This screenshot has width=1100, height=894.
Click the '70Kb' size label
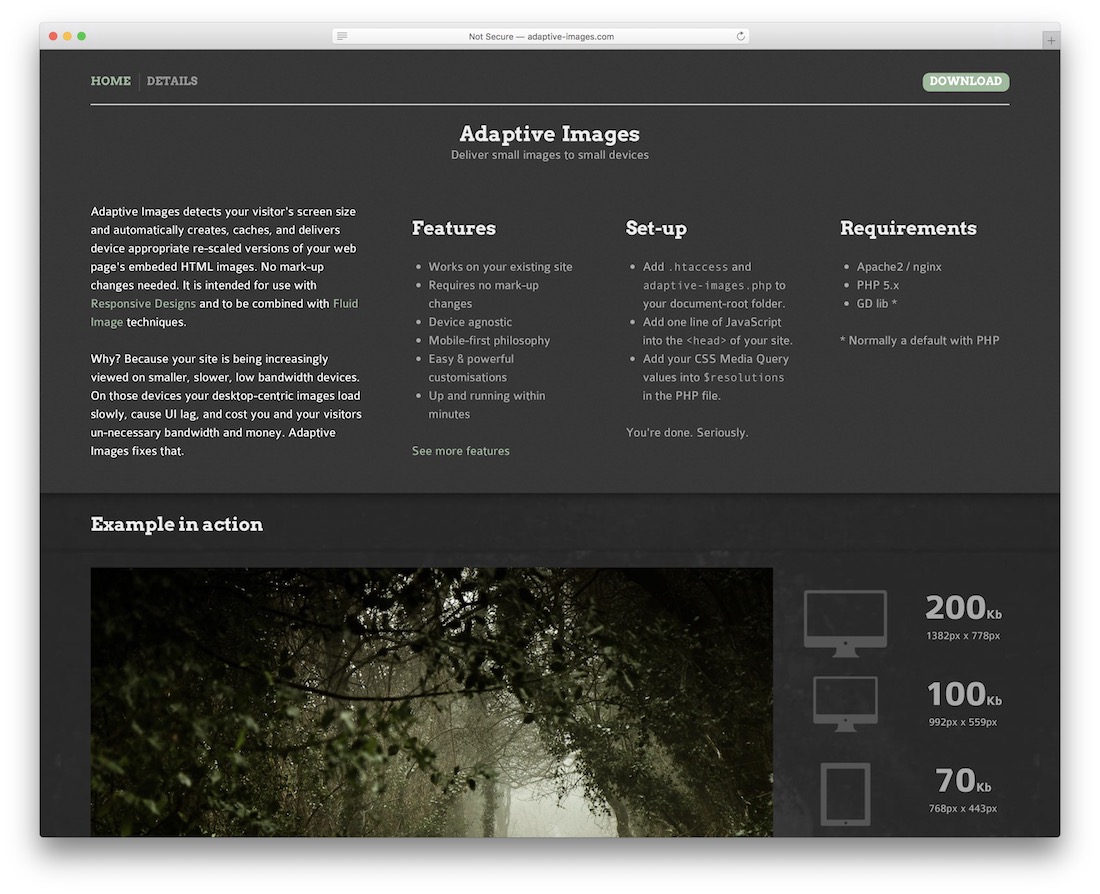tap(962, 780)
